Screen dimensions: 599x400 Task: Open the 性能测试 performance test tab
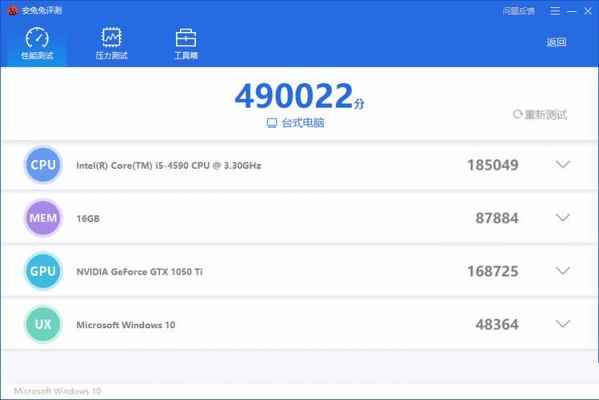coord(37,44)
